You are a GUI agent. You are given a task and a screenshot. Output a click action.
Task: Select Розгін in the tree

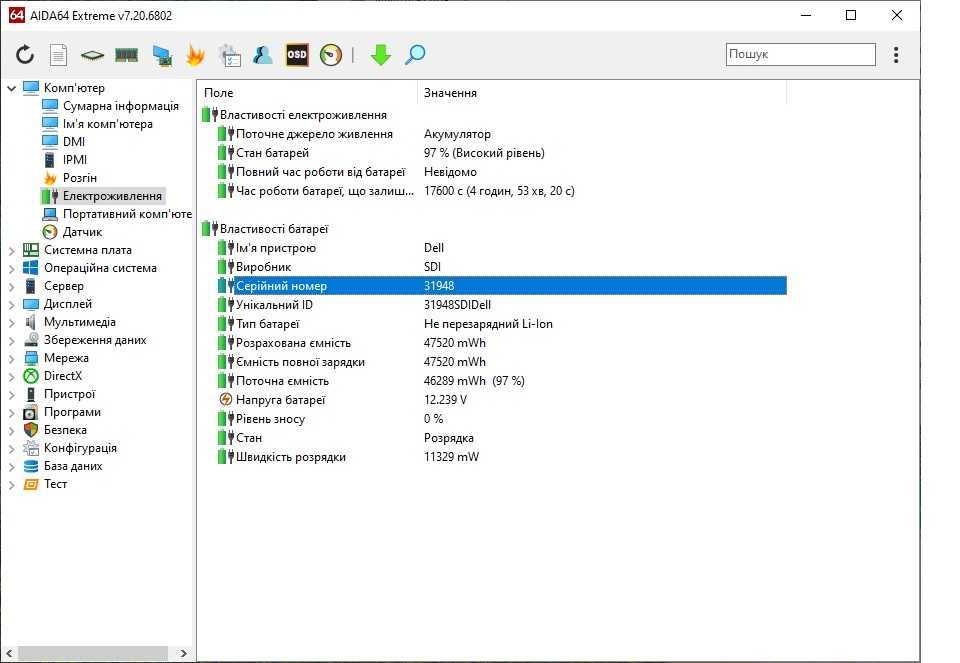80,178
